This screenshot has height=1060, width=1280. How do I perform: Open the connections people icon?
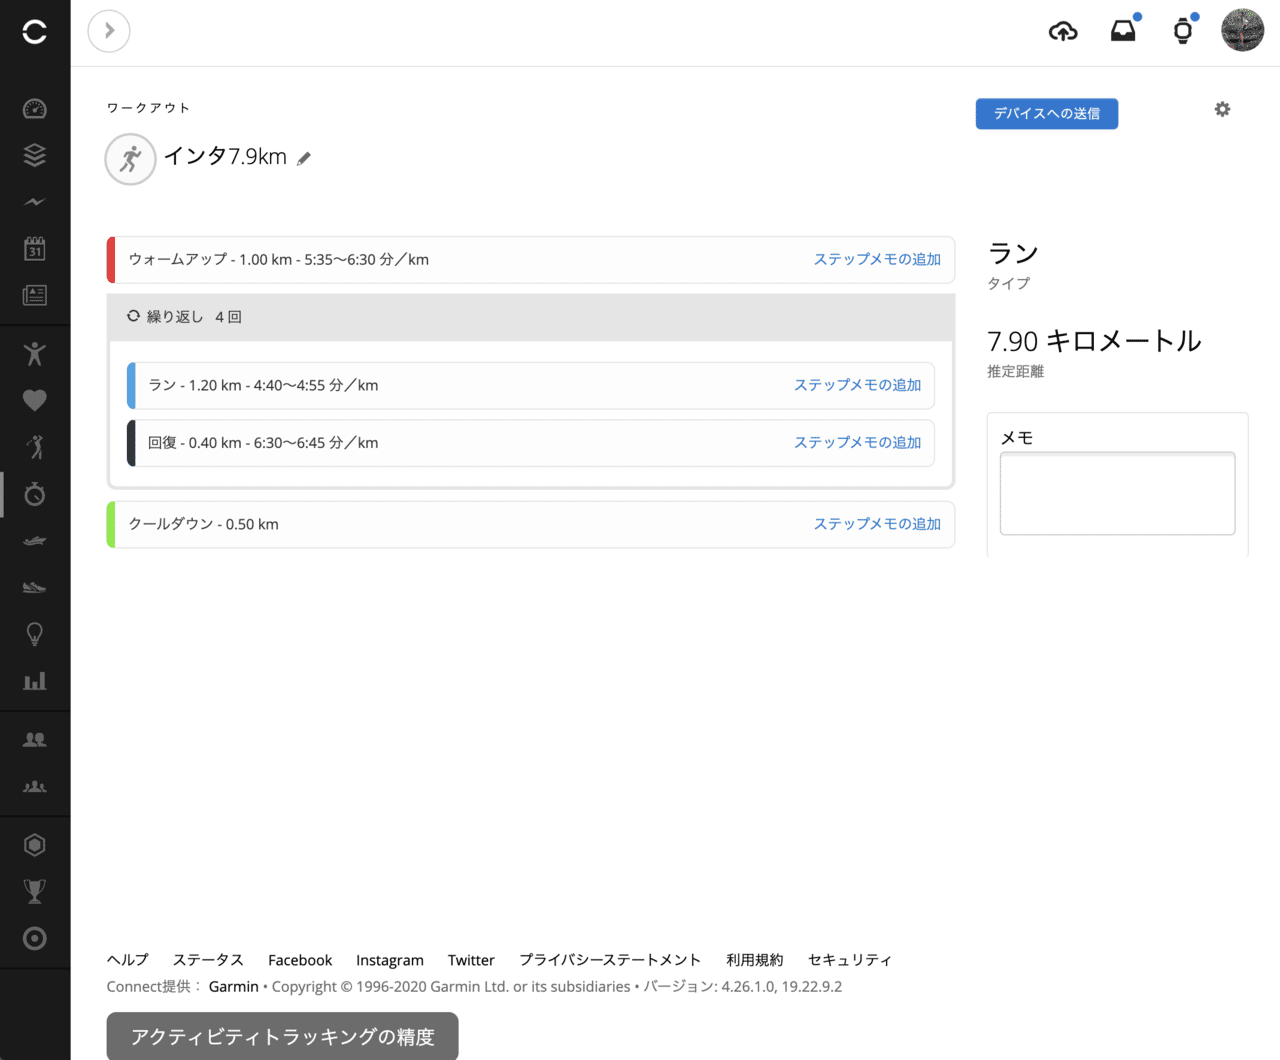[x=35, y=740]
